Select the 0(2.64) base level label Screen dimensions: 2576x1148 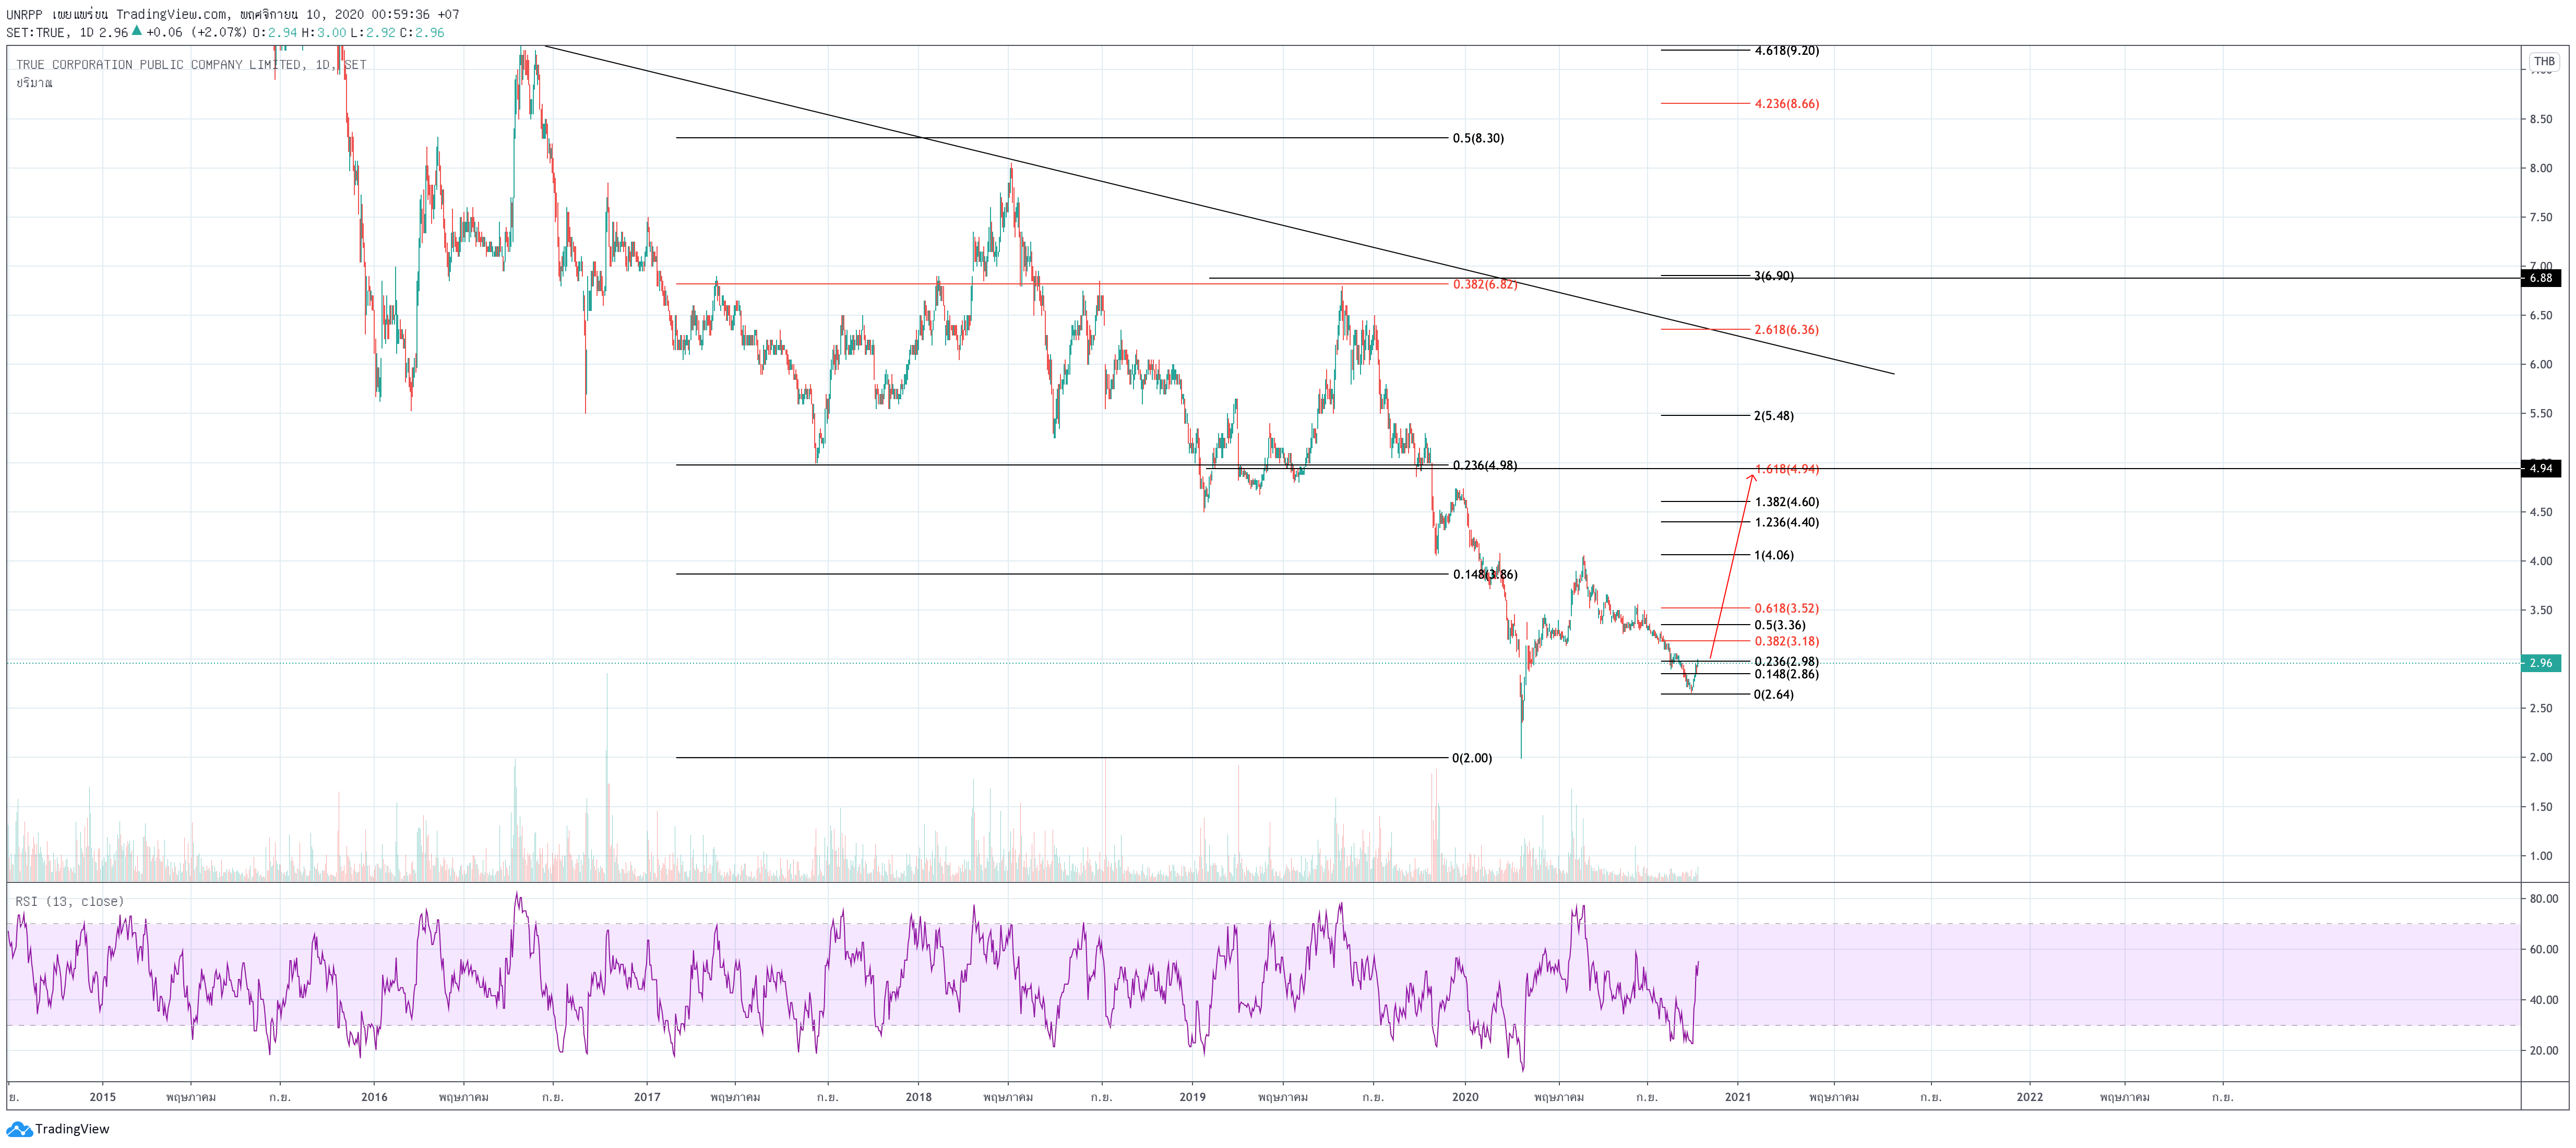1773,694
